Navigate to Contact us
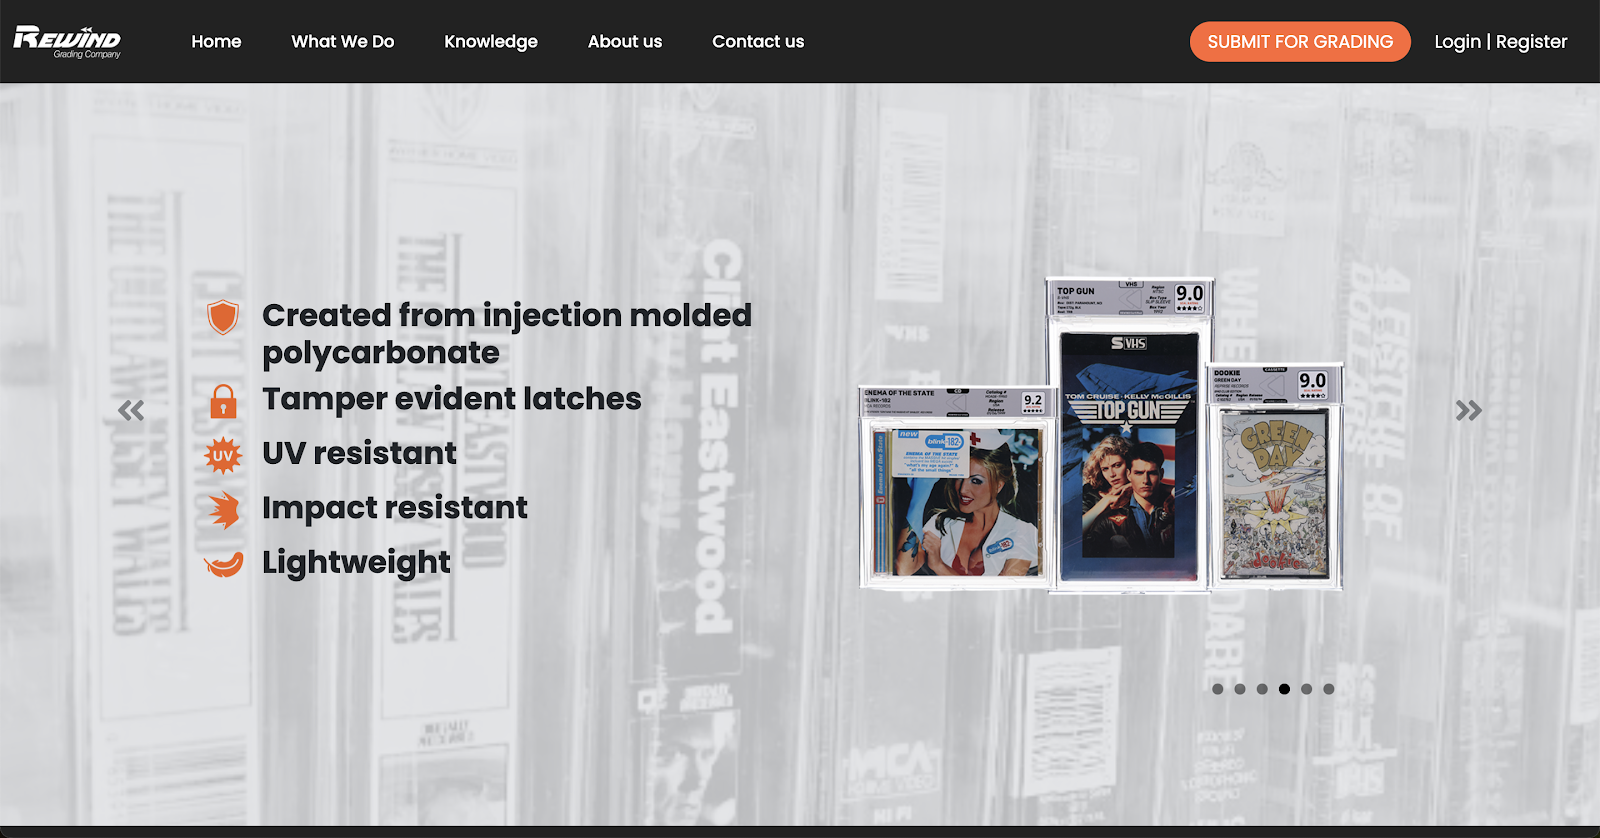This screenshot has width=1600, height=838. click(758, 41)
